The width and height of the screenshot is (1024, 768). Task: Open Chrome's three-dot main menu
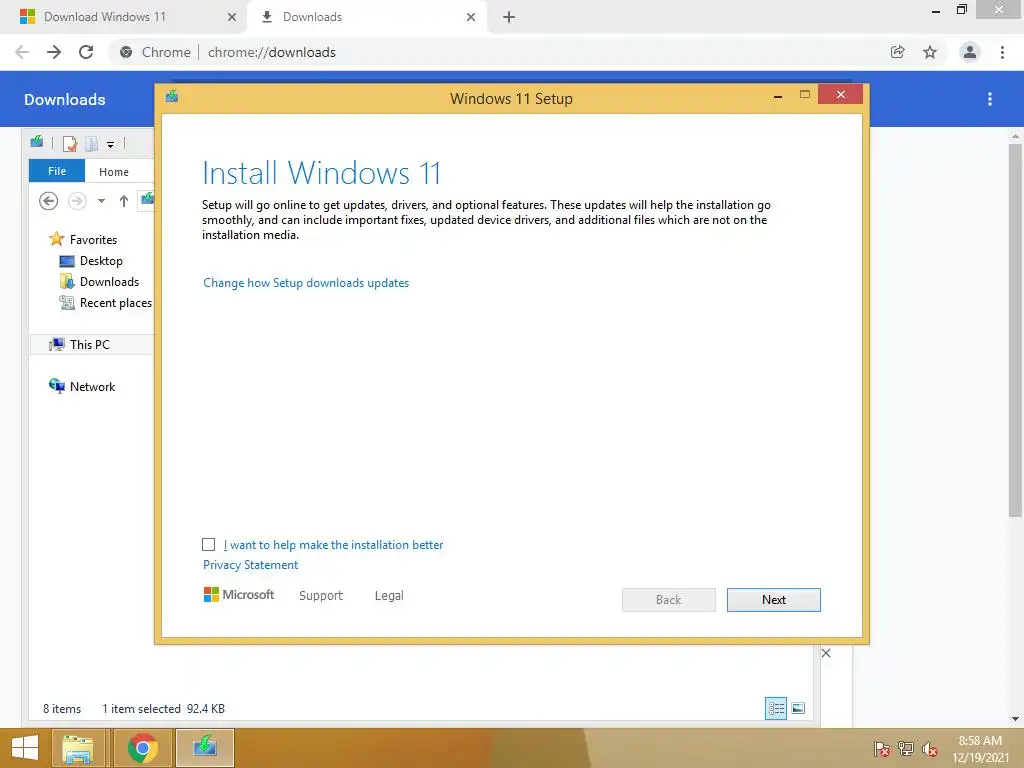tap(1002, 52)
